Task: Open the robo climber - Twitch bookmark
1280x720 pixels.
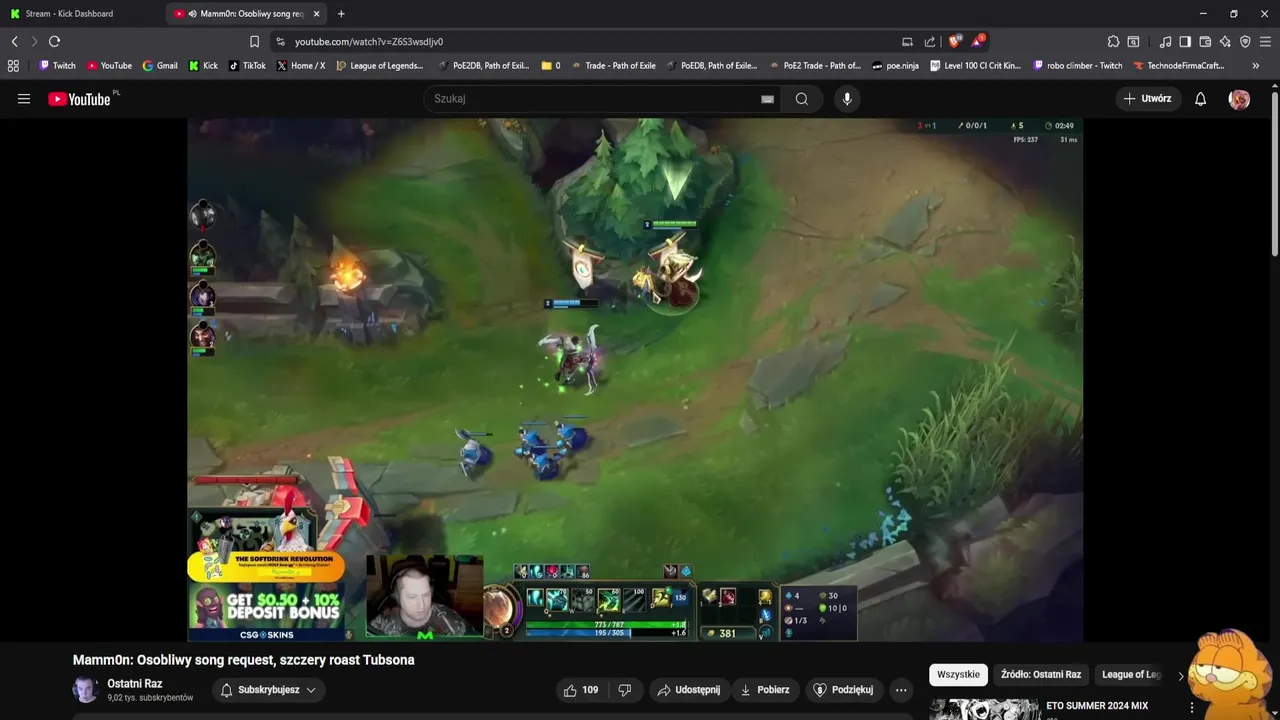Action: 1077,65
